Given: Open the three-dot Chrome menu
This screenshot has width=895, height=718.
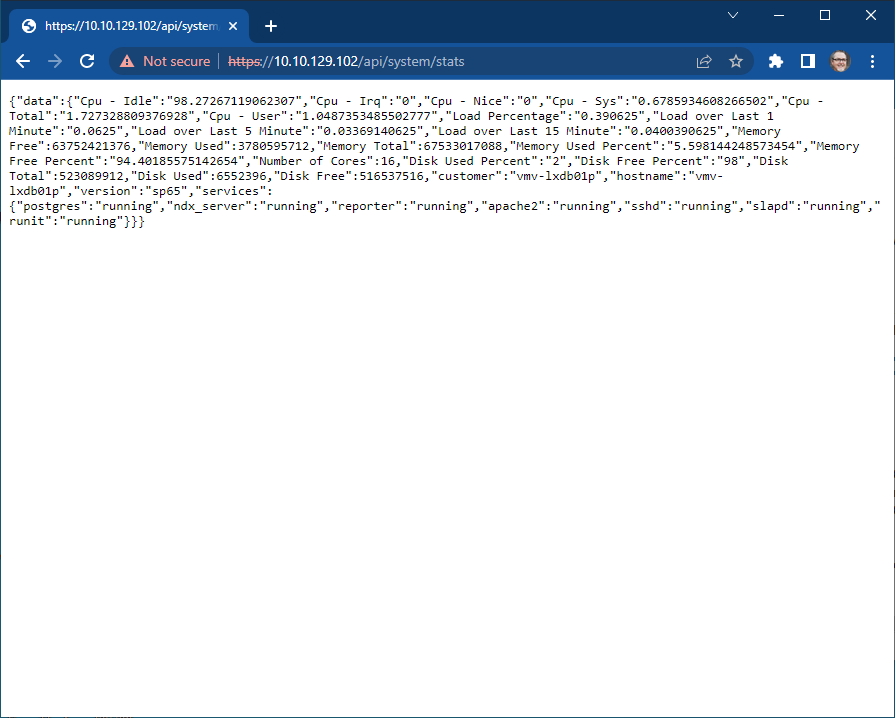Looking at the screenshot, I should [873, 61].
